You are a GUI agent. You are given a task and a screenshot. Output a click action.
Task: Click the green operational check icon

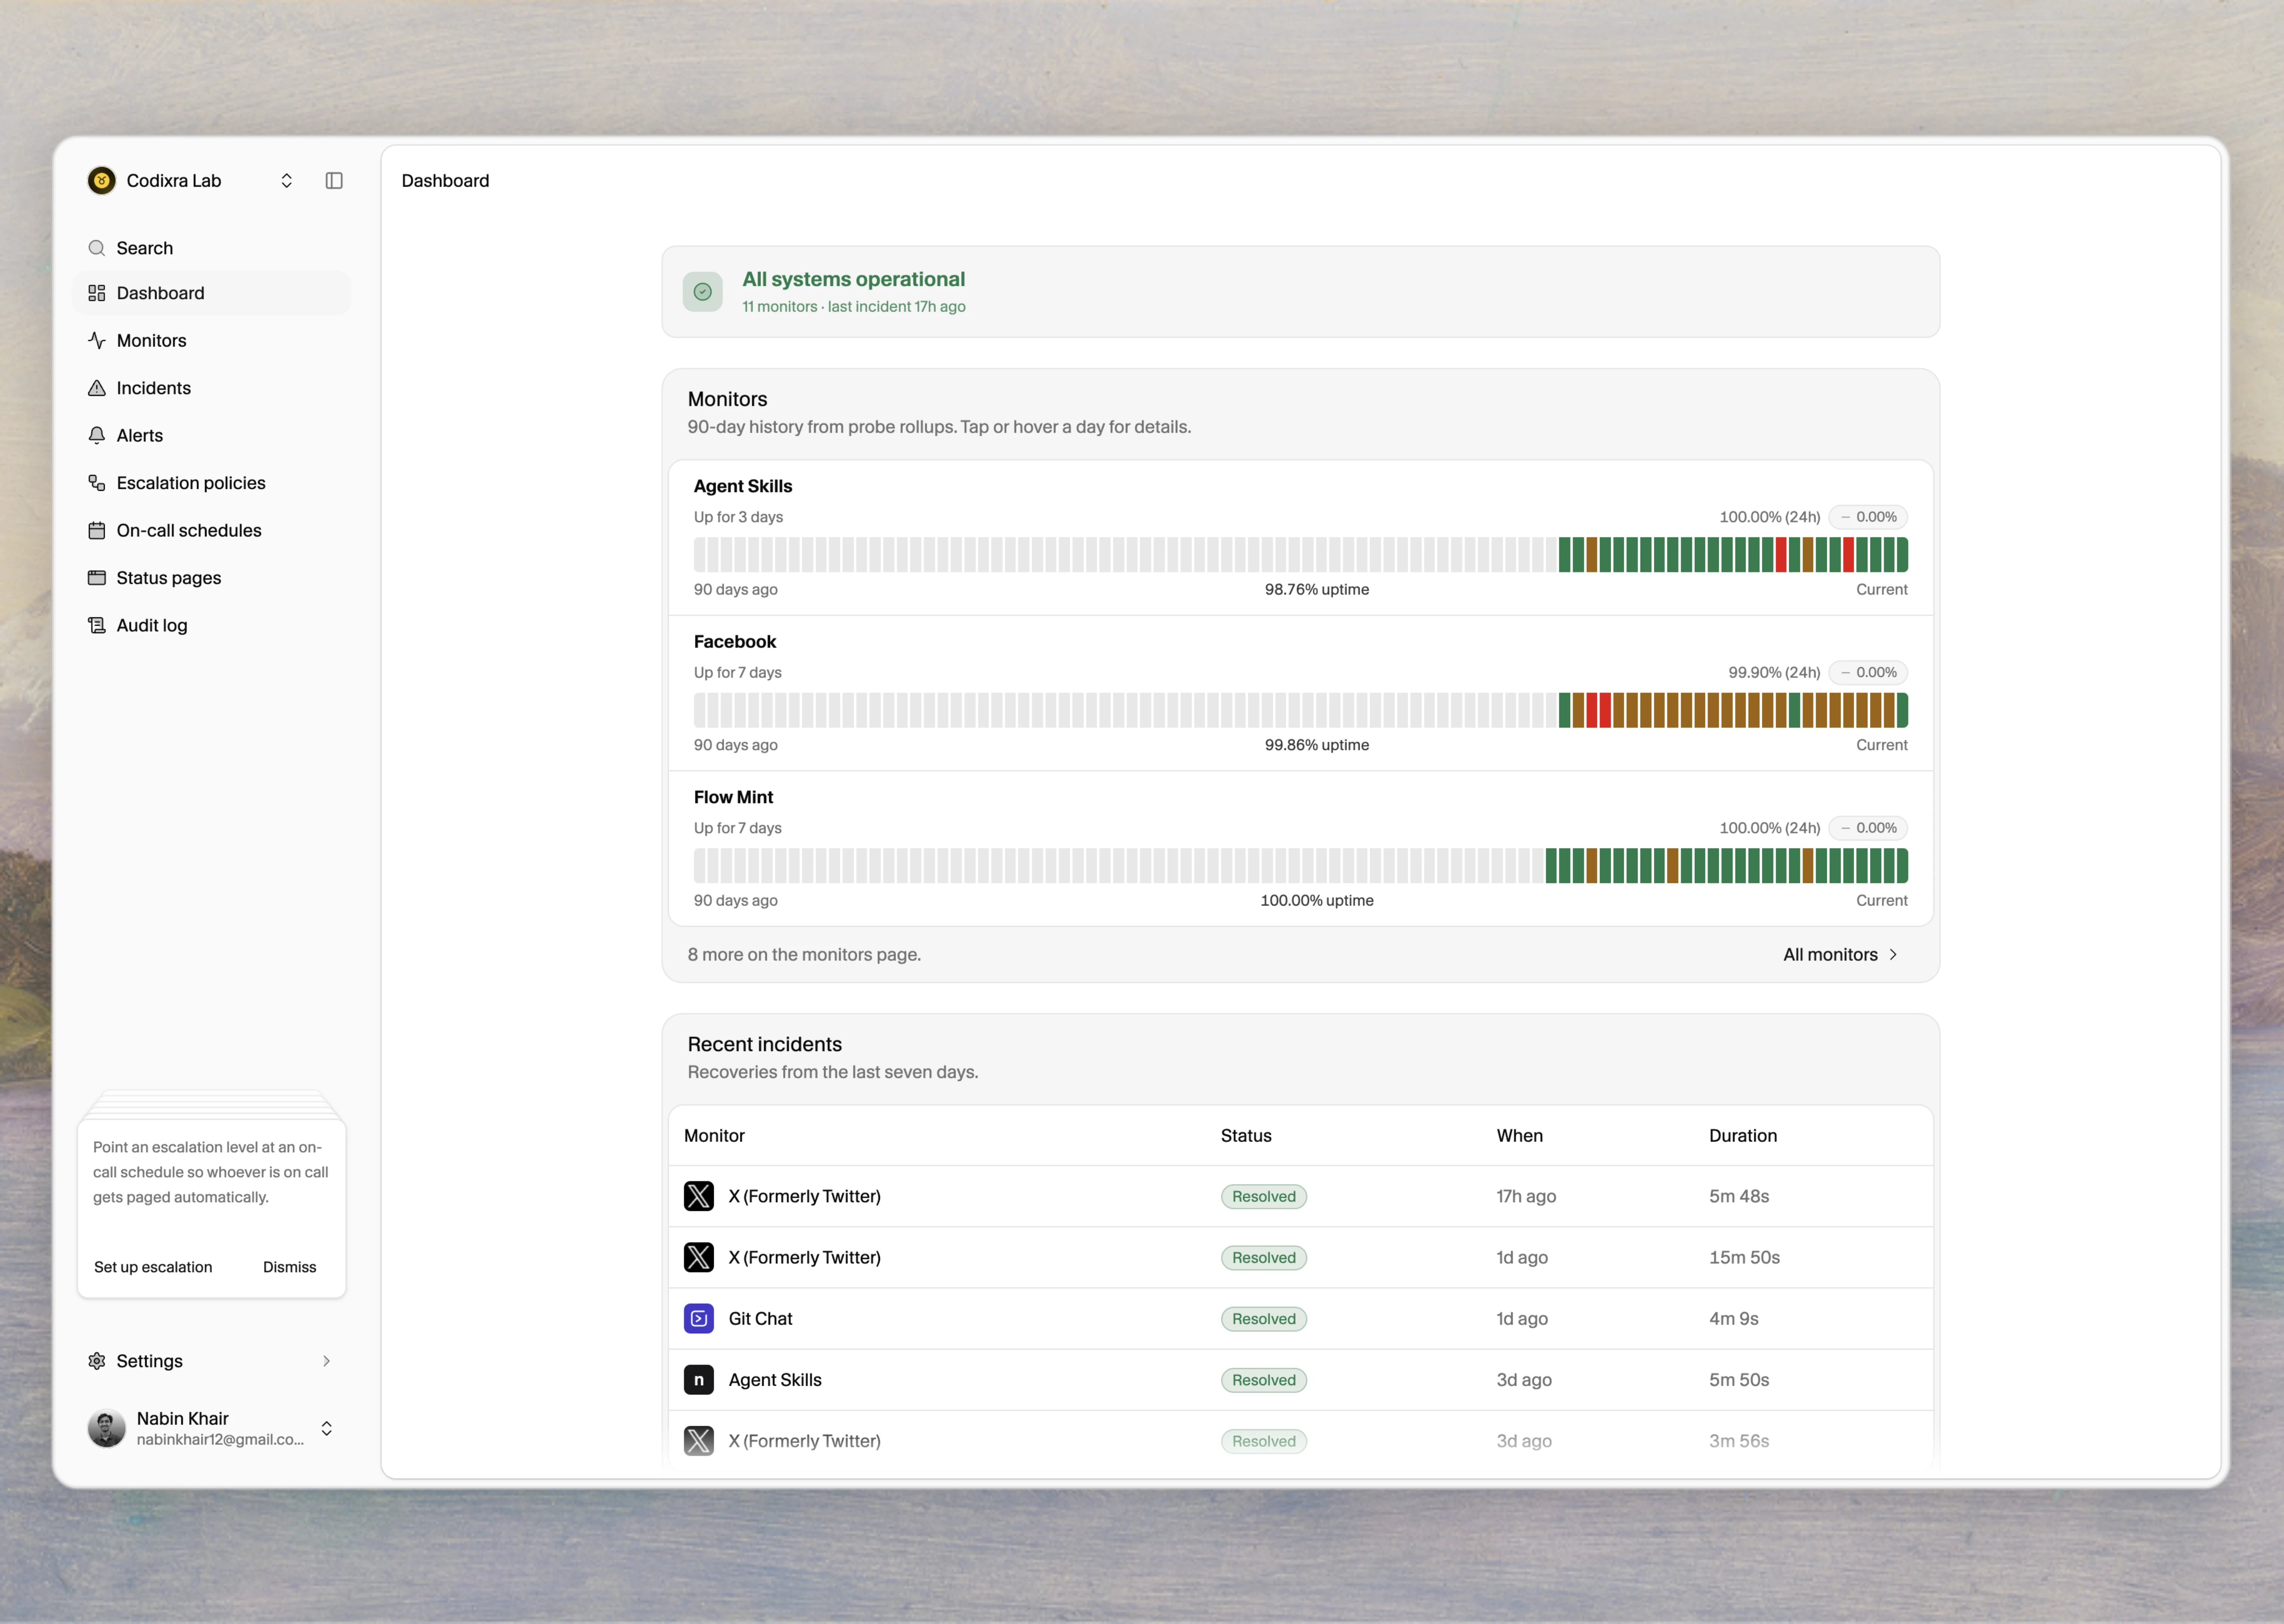pyautogui.click(x=703, y=292)
